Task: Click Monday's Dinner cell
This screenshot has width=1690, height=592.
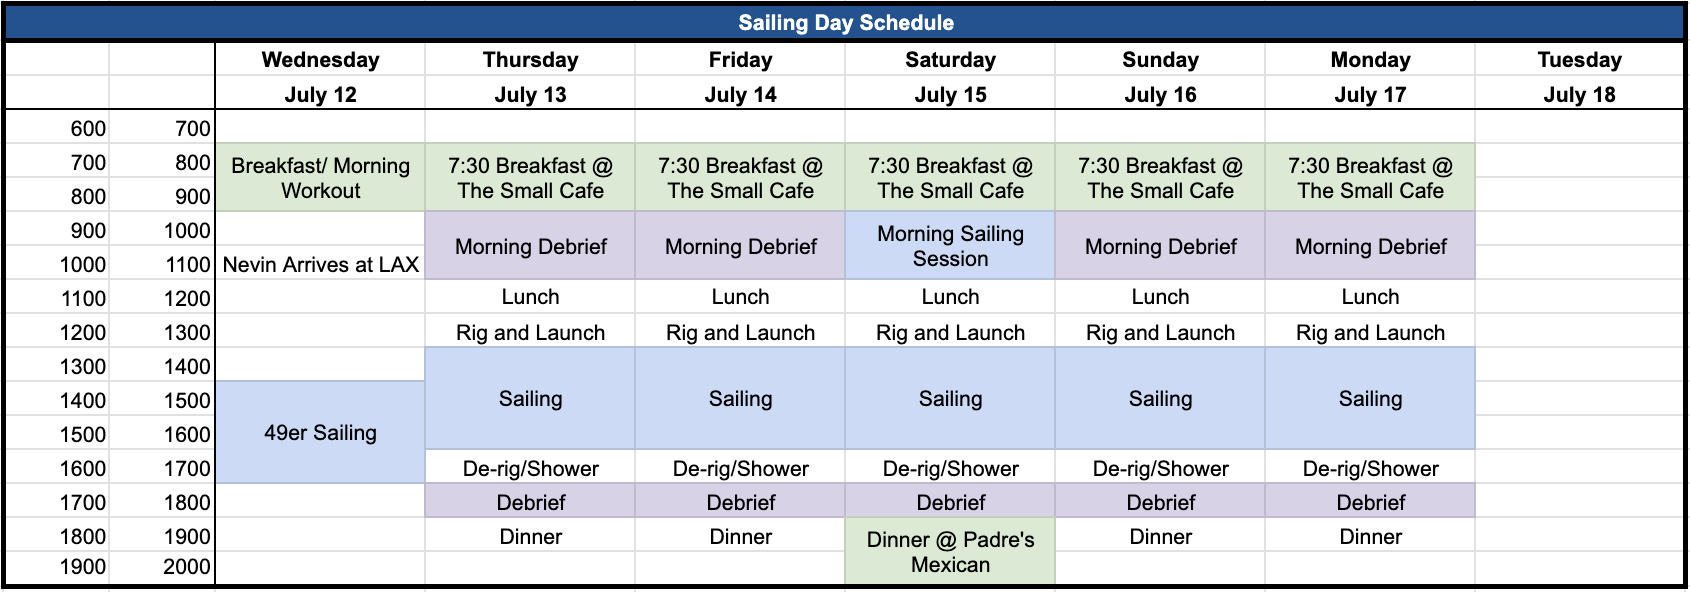Action: pyautogui.click(x=1370, y=536)
